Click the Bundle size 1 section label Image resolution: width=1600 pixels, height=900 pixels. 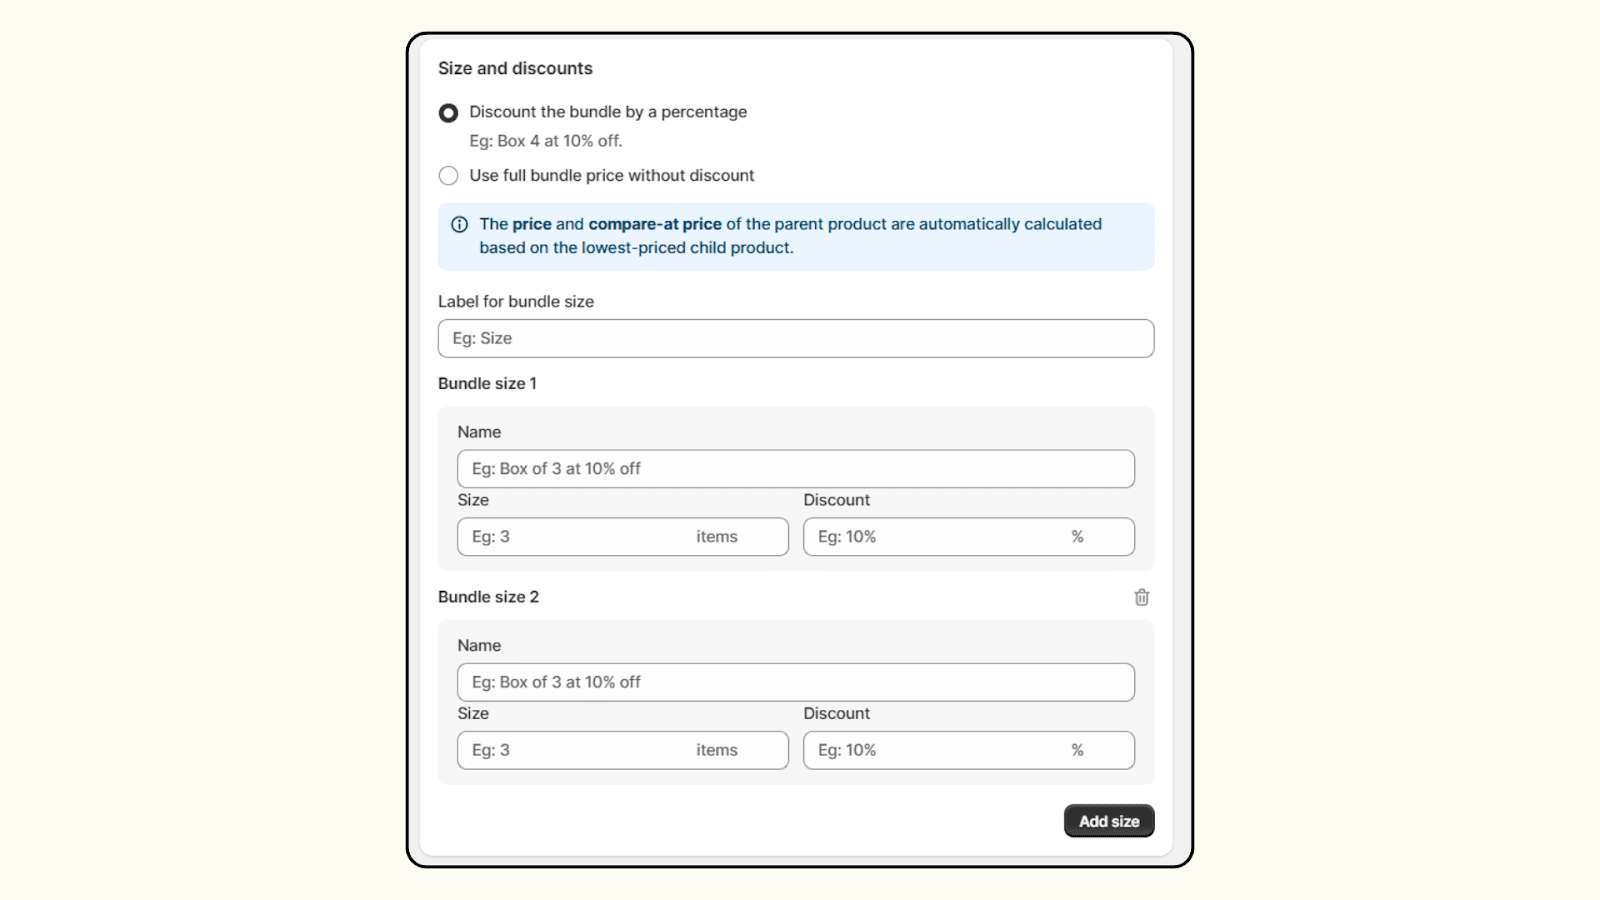tap(487, 383)
